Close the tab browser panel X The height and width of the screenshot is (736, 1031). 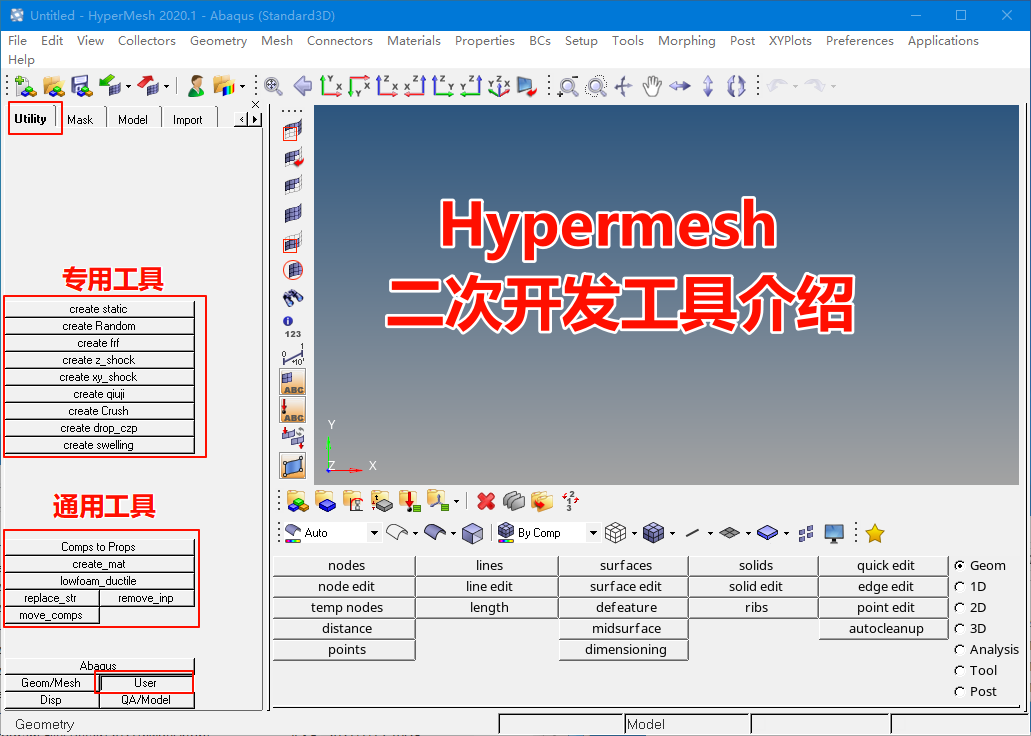pyautogui.click(x=256, y=105)
